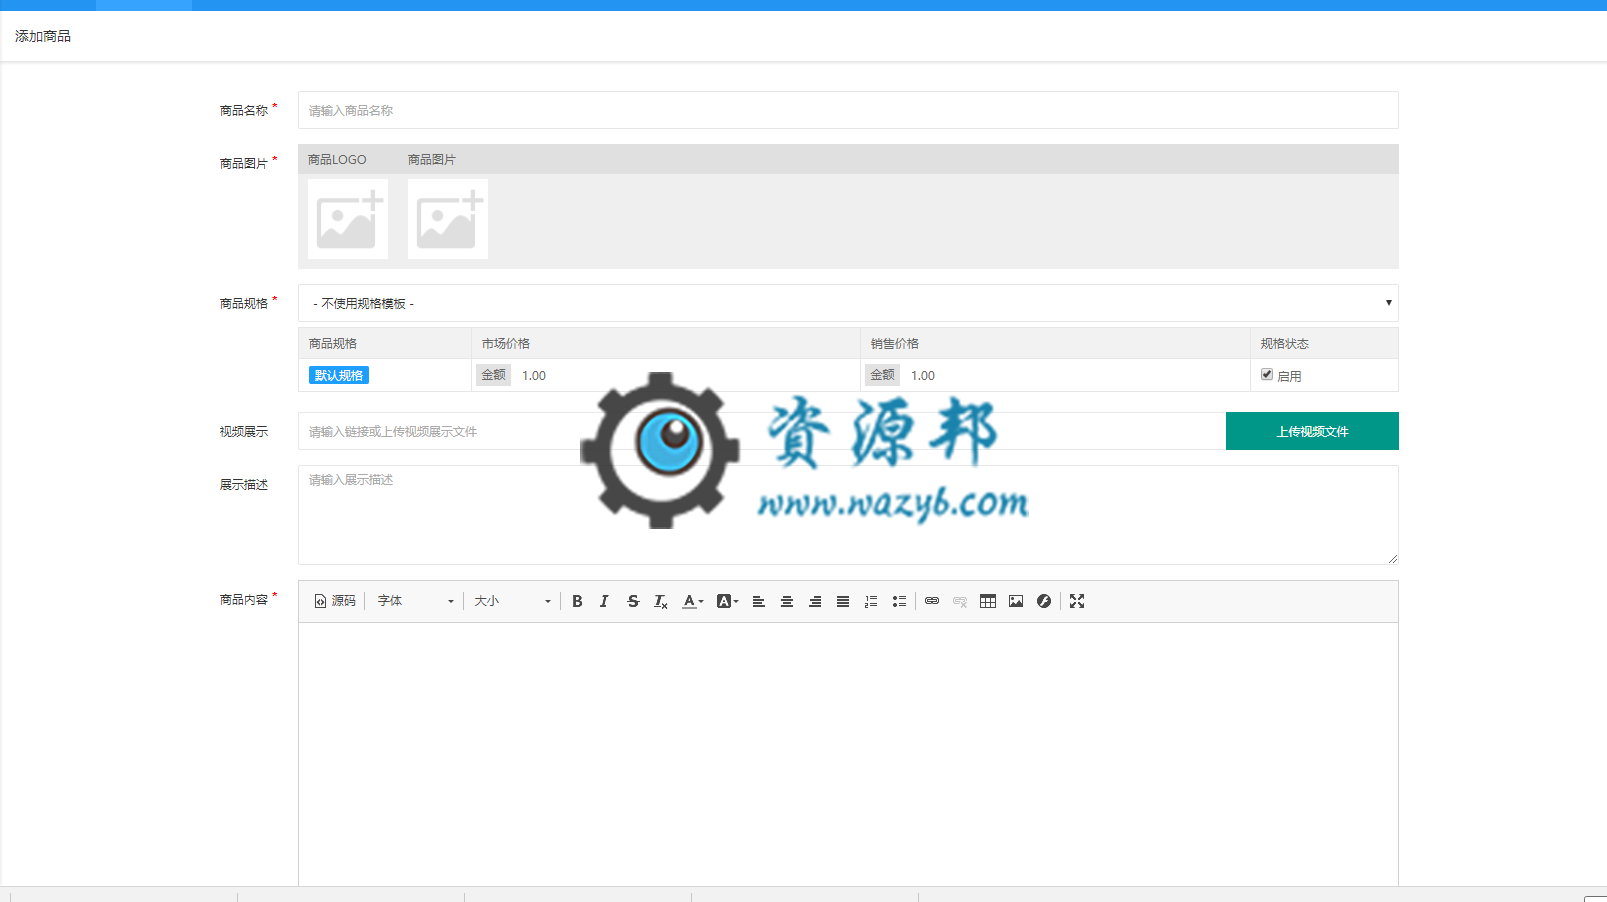
Task: Open the 字体 font dropdown
Action: point(415,601)
